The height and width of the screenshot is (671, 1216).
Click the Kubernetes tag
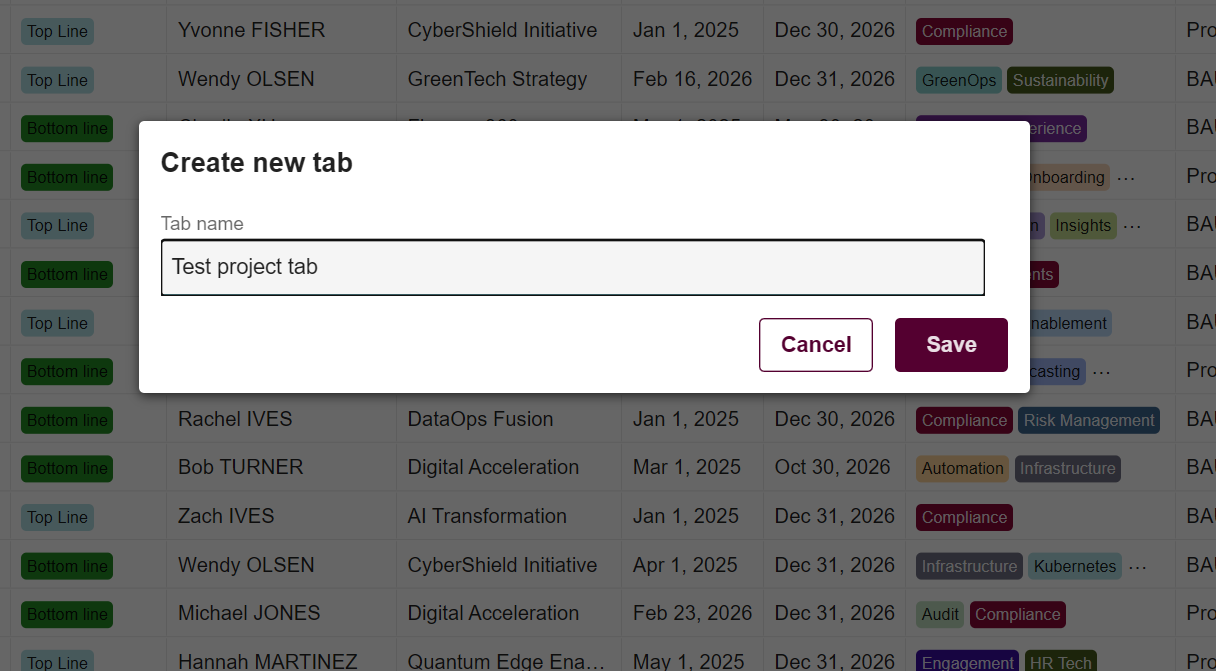1074,567
